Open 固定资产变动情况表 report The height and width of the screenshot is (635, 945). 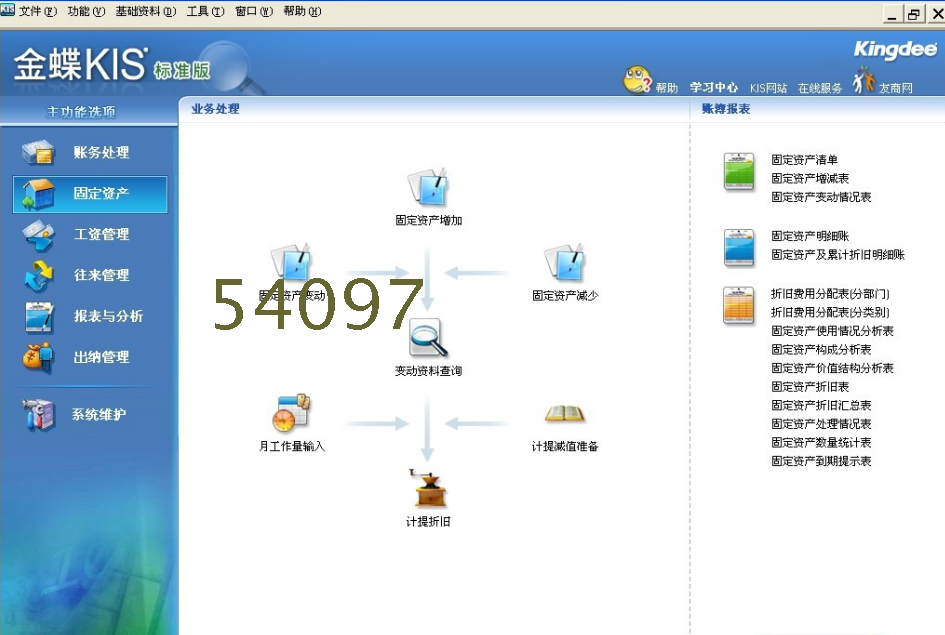click(x=821, y=197)
